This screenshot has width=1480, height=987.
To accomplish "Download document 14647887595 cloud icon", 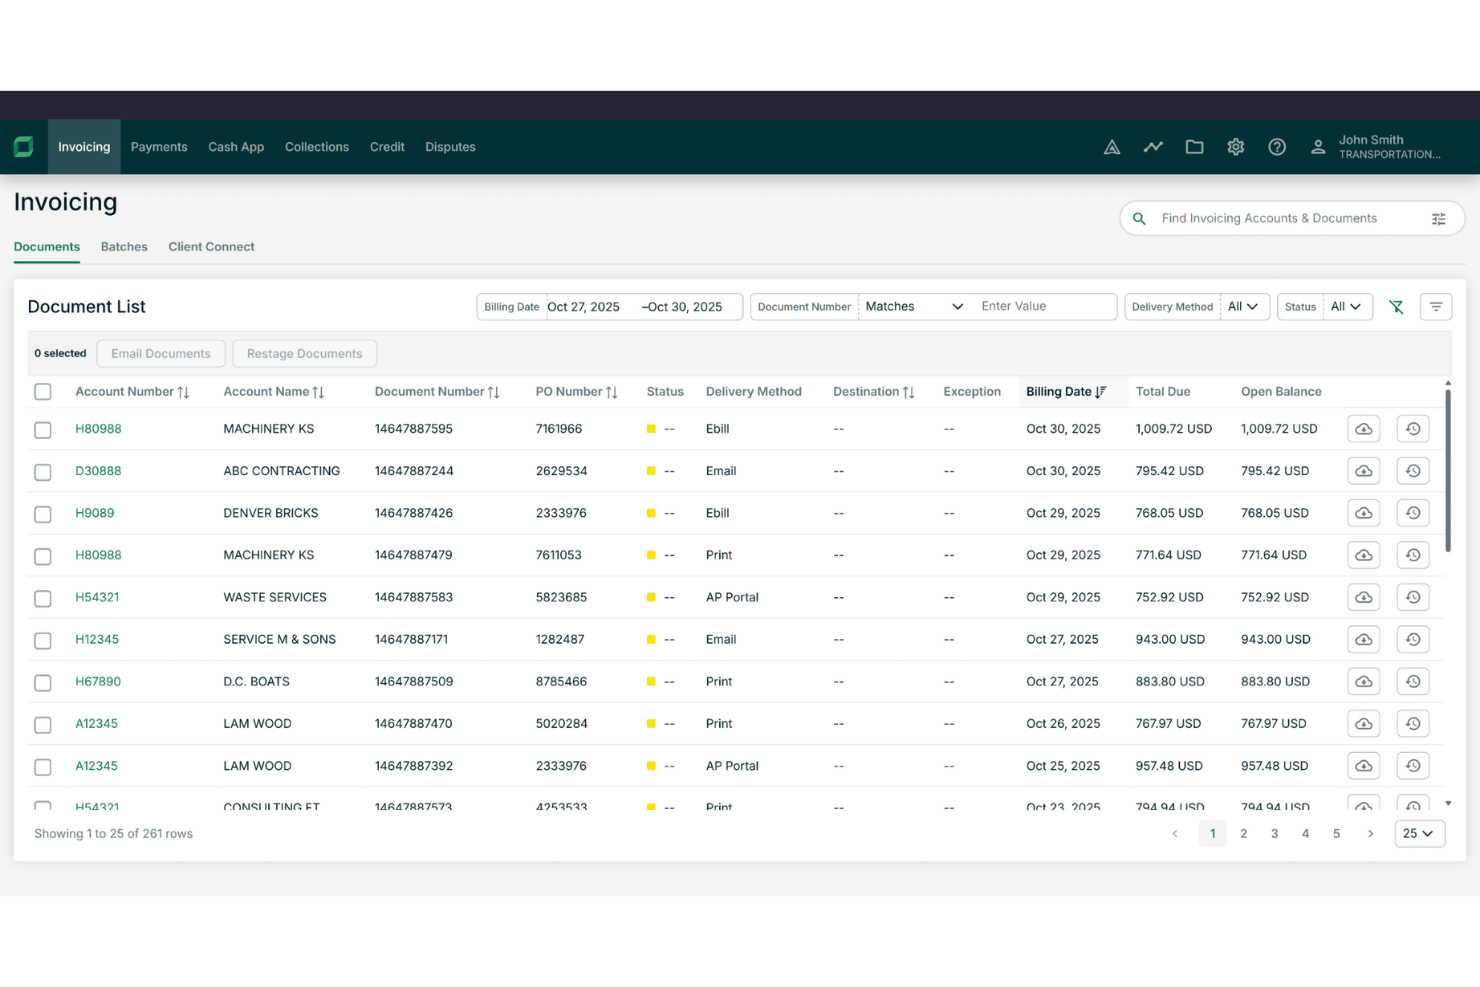I will pyautogui.click(x=1364, y=429).
